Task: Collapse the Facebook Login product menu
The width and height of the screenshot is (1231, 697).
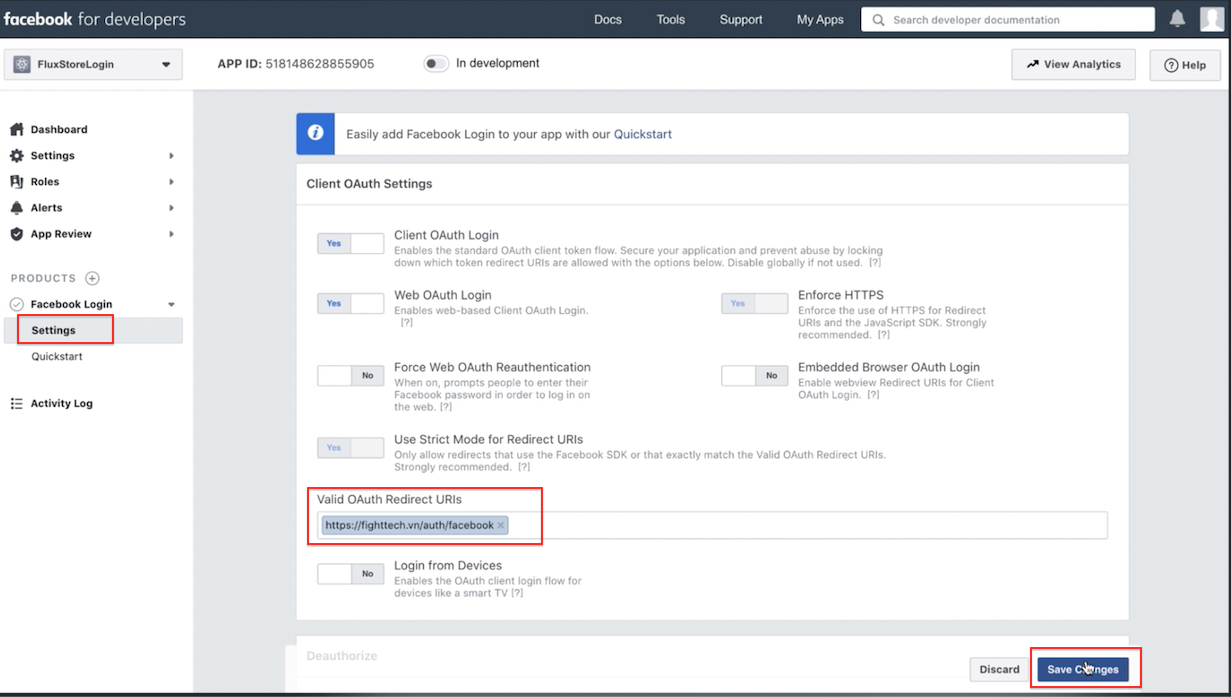Action: (x=171, y=304)
